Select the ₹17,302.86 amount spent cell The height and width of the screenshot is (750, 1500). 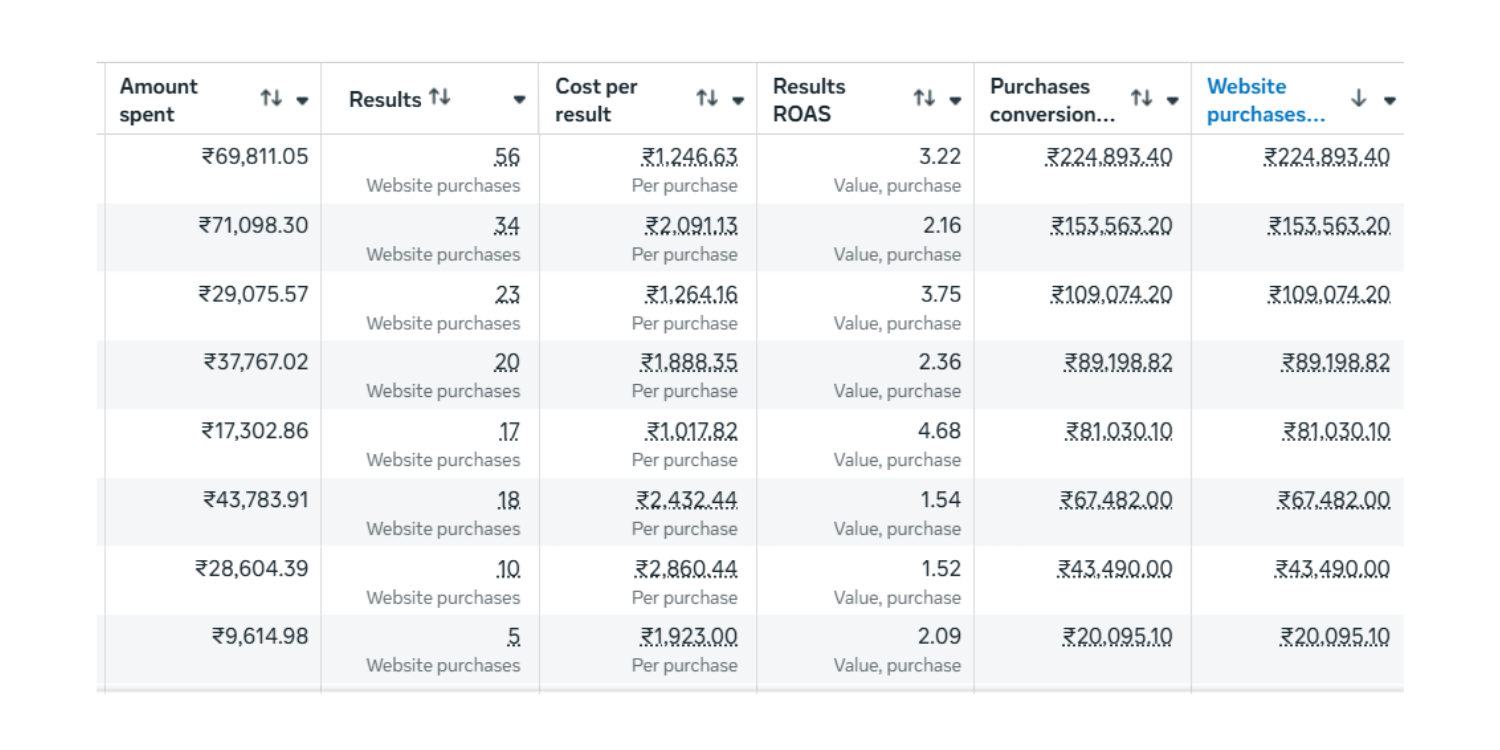click(254, 431)
